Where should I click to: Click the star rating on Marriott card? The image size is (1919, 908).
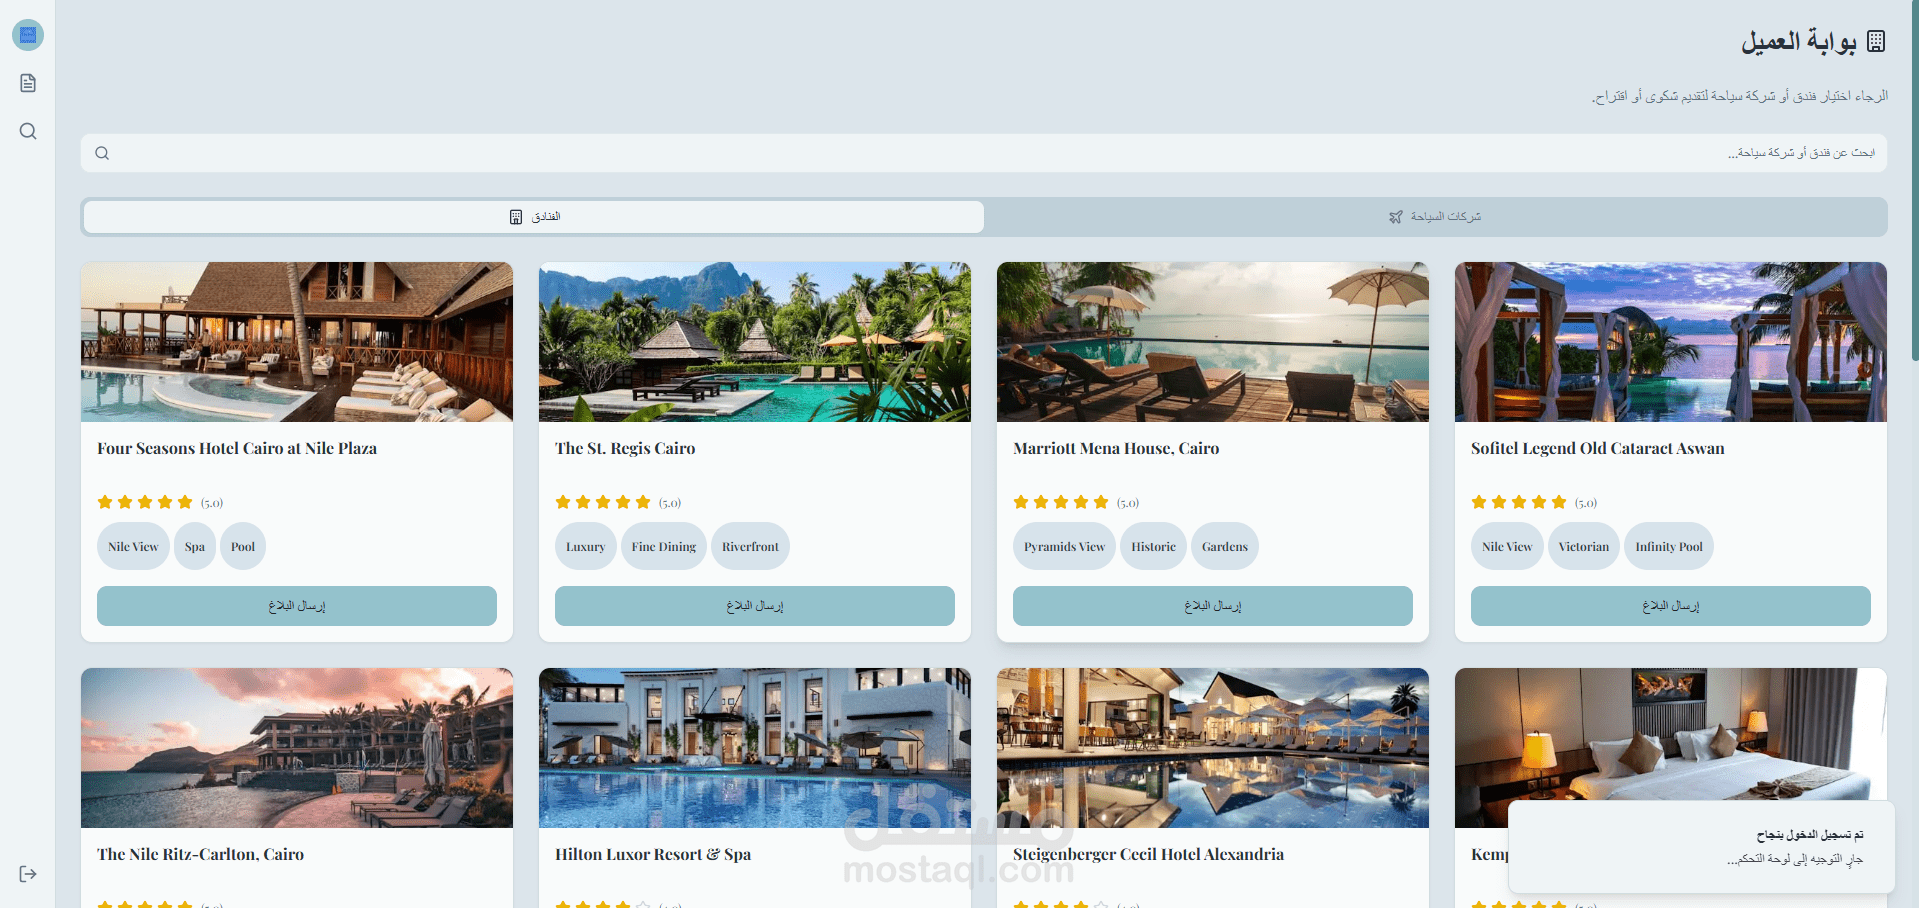tap(1061, 502)
